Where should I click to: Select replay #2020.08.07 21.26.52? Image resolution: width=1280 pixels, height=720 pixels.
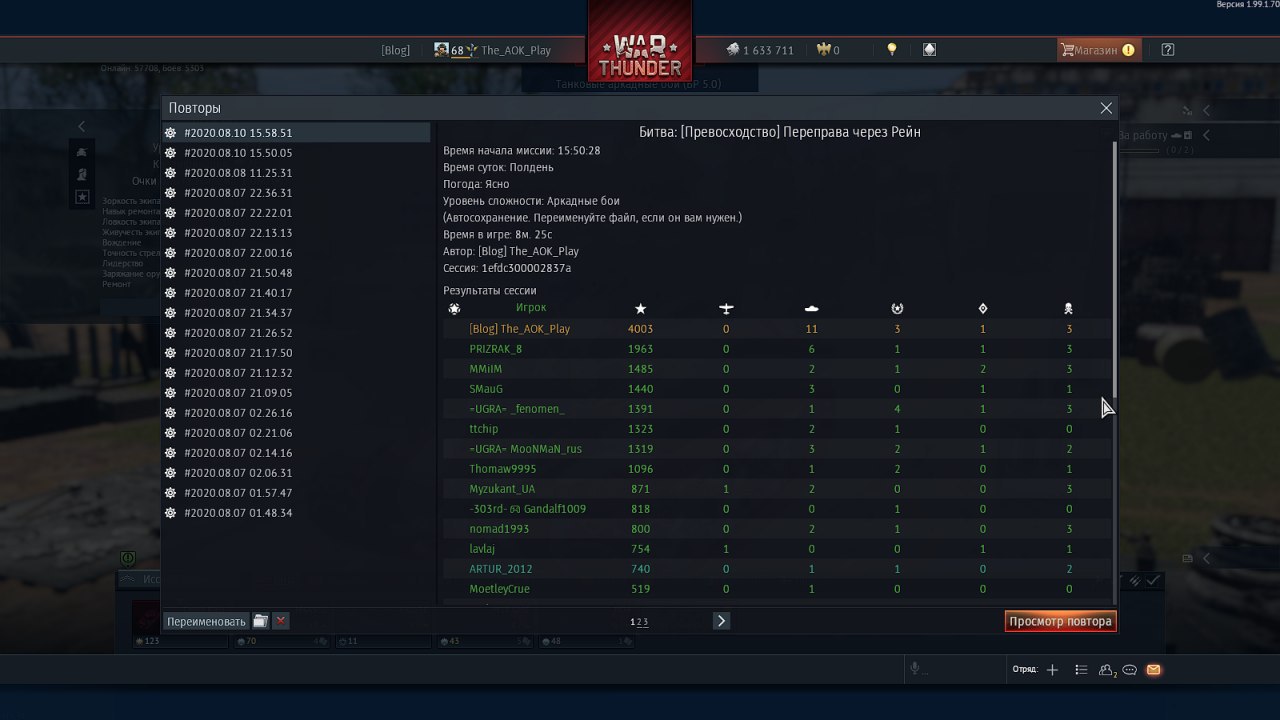click(x=296, y=333)
